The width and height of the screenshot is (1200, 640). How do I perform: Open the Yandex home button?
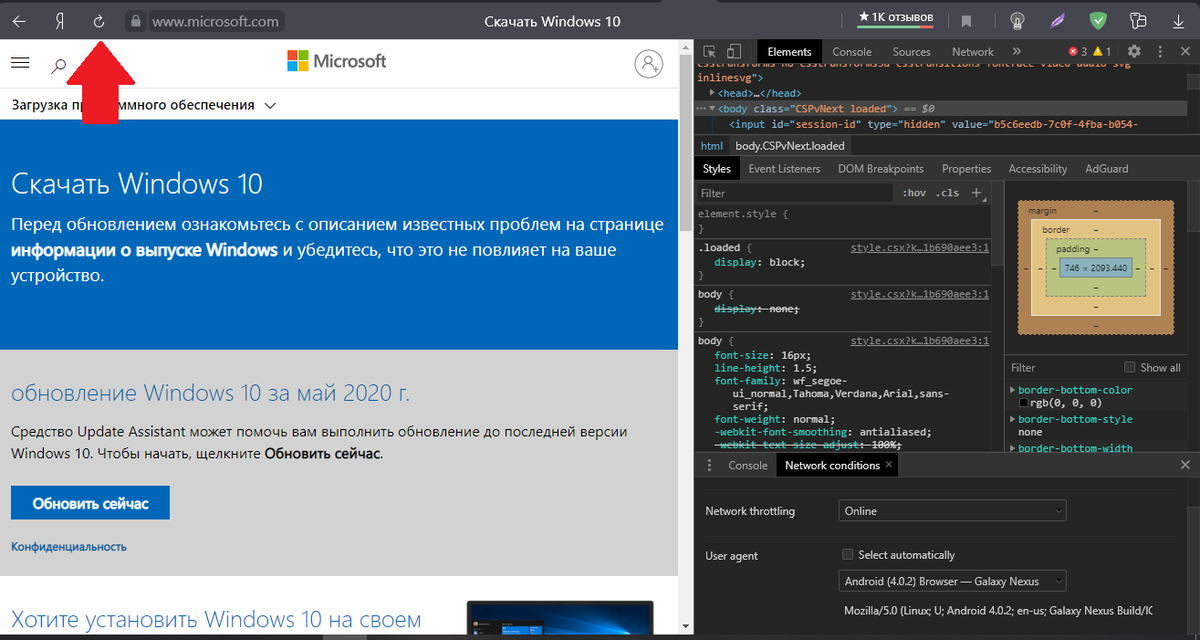coord(59,21)
